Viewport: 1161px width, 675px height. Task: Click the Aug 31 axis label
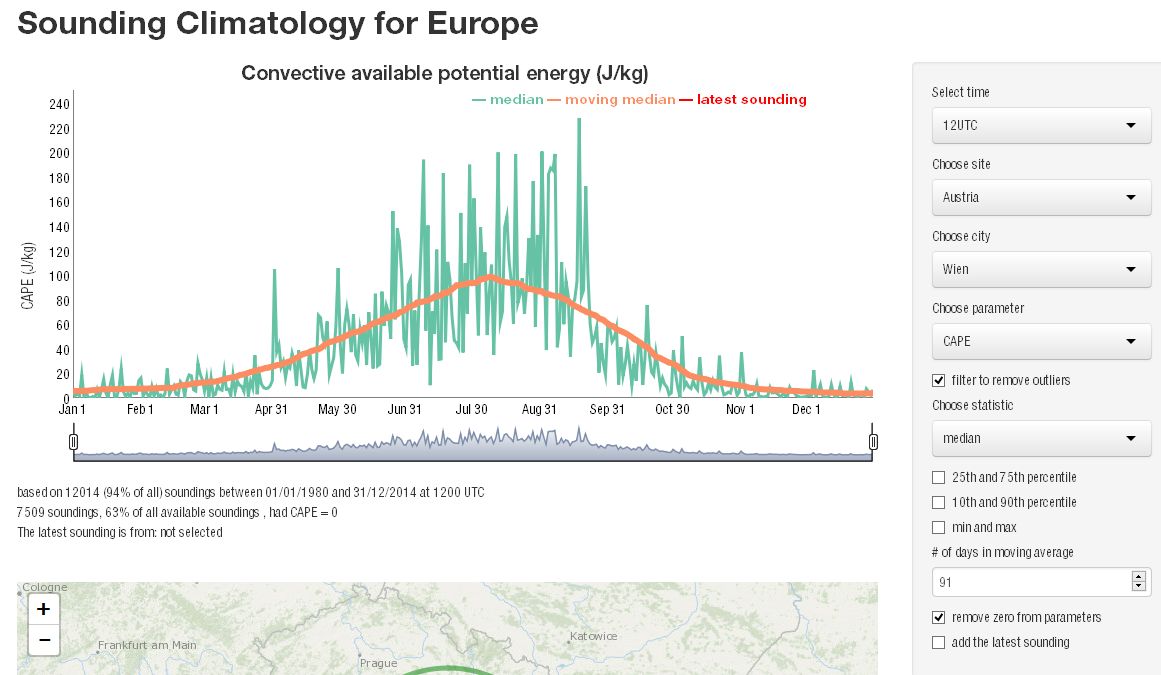[x=539, y=409]
